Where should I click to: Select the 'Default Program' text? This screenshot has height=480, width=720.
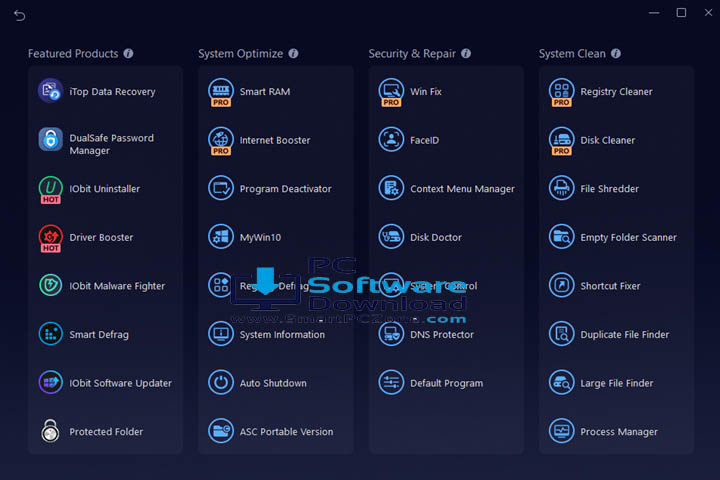[x=447, y=384]
